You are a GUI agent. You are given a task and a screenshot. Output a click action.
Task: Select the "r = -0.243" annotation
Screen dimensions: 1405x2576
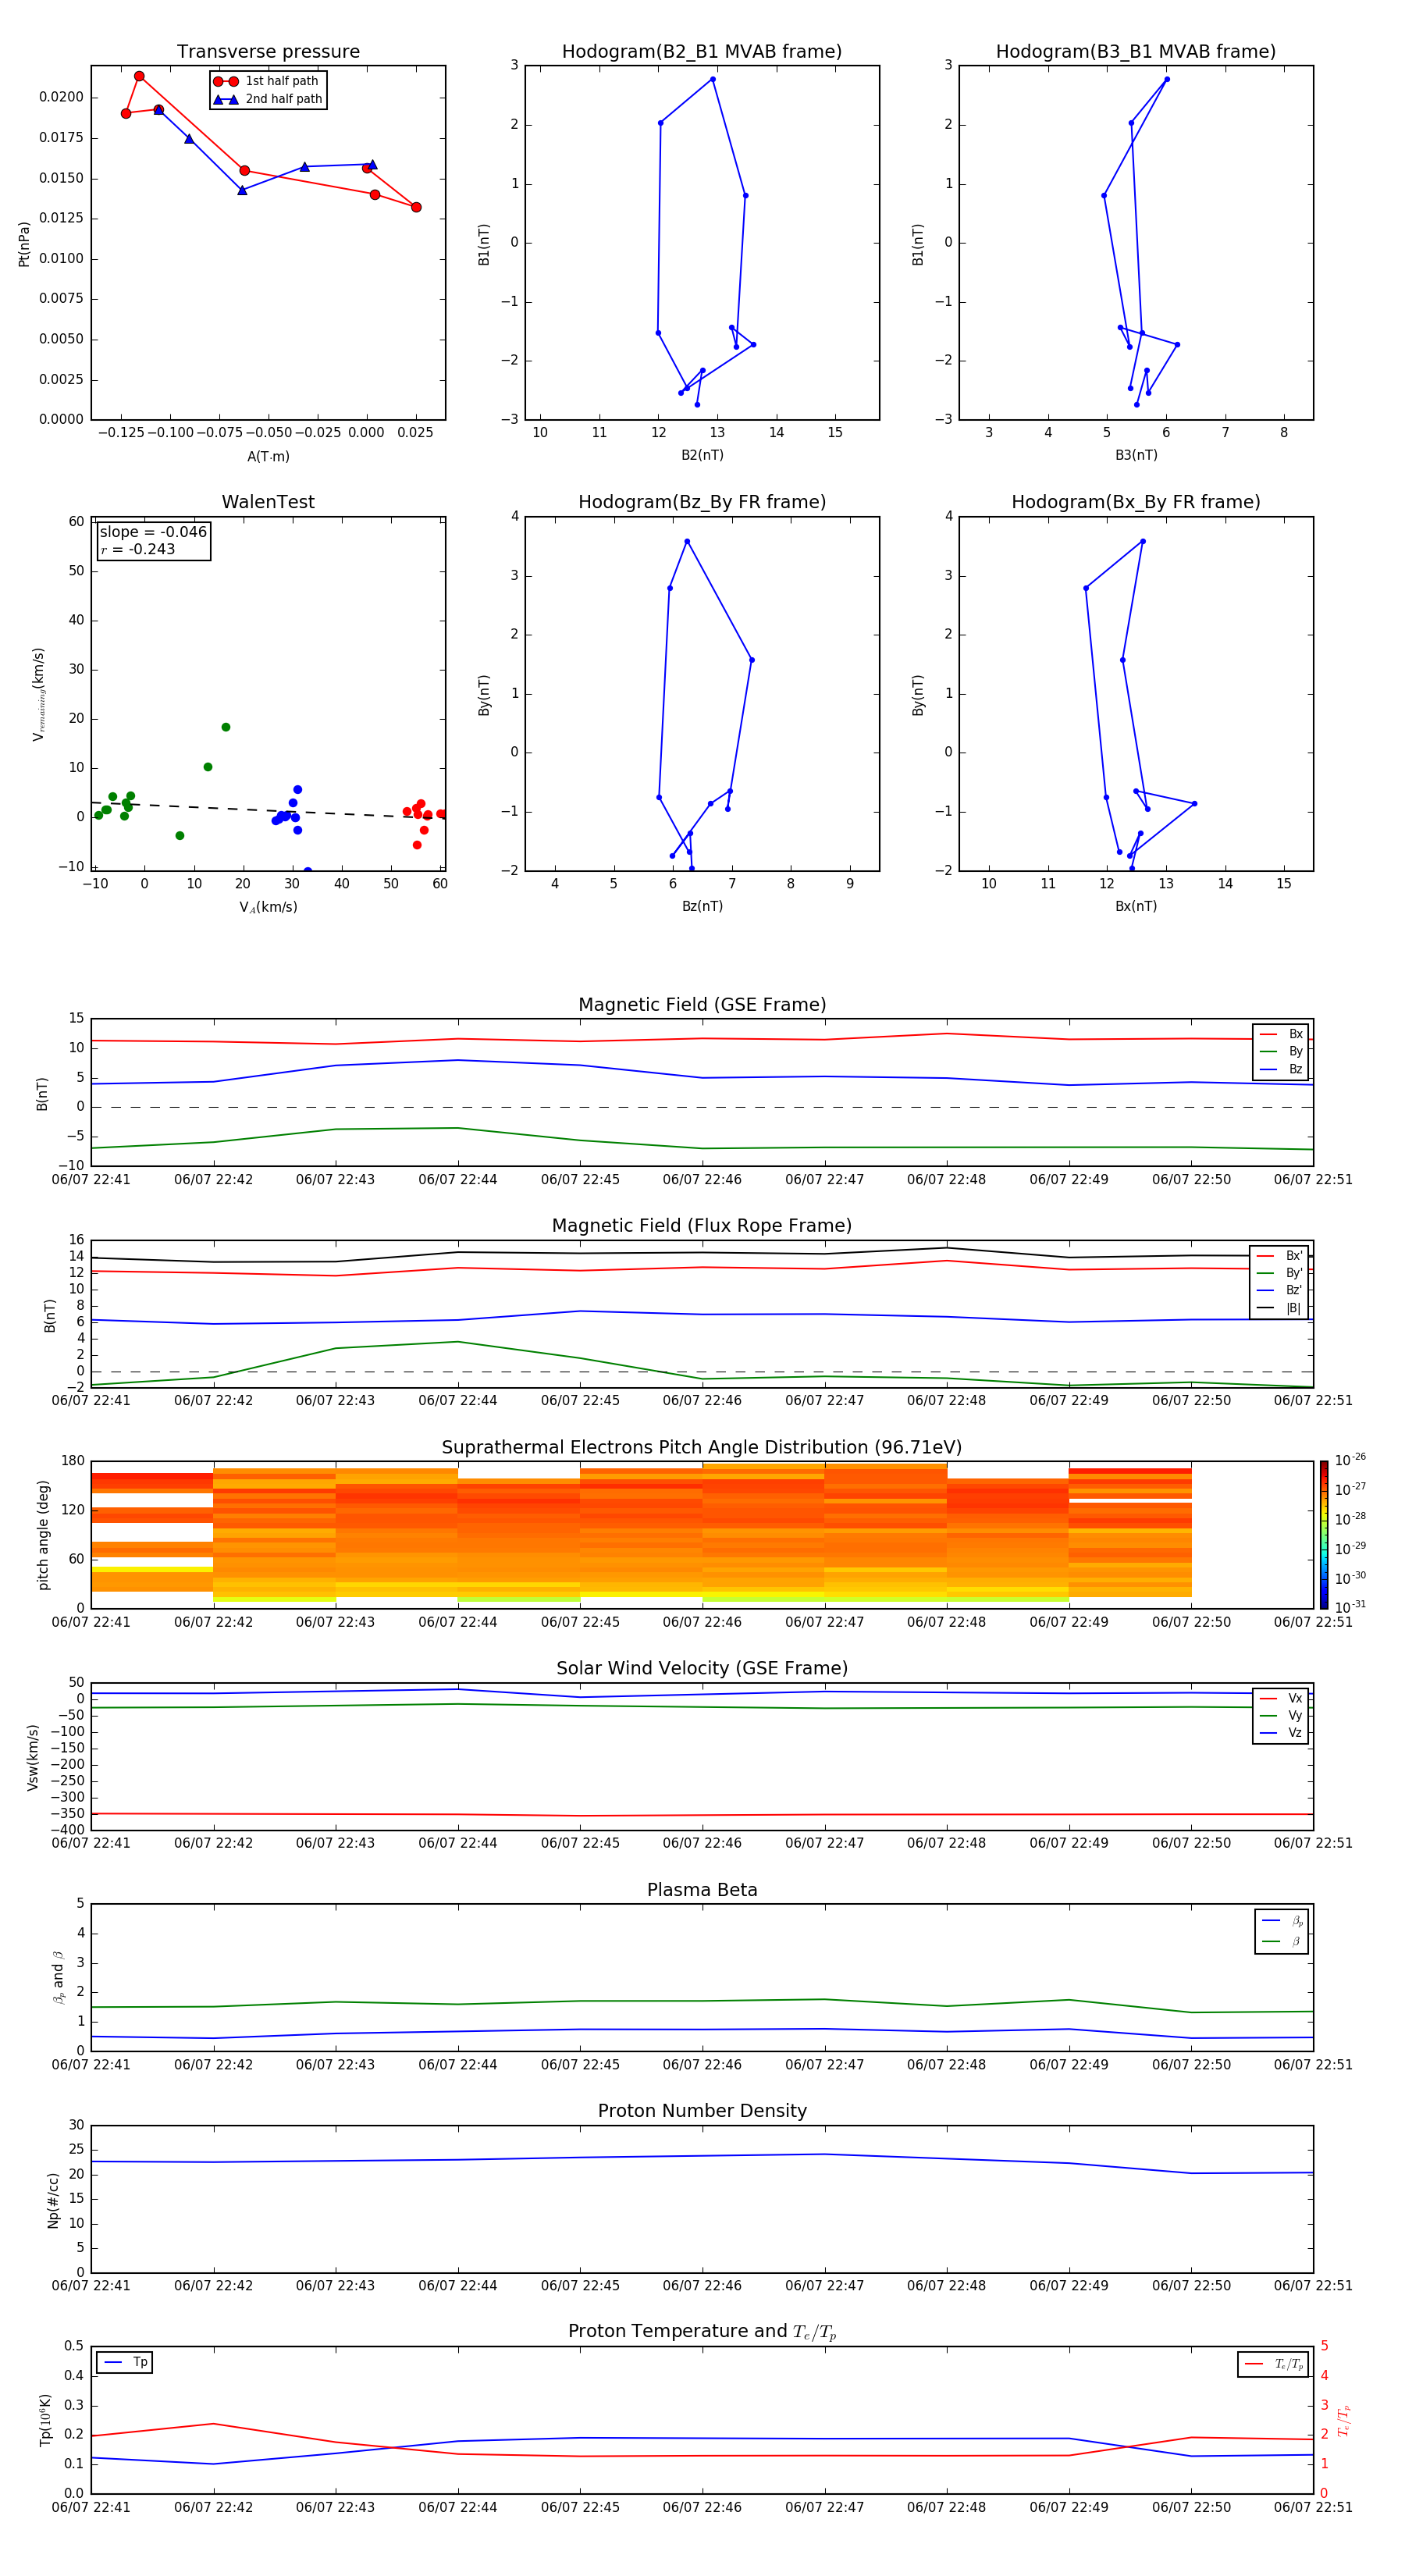click(138, 549)
